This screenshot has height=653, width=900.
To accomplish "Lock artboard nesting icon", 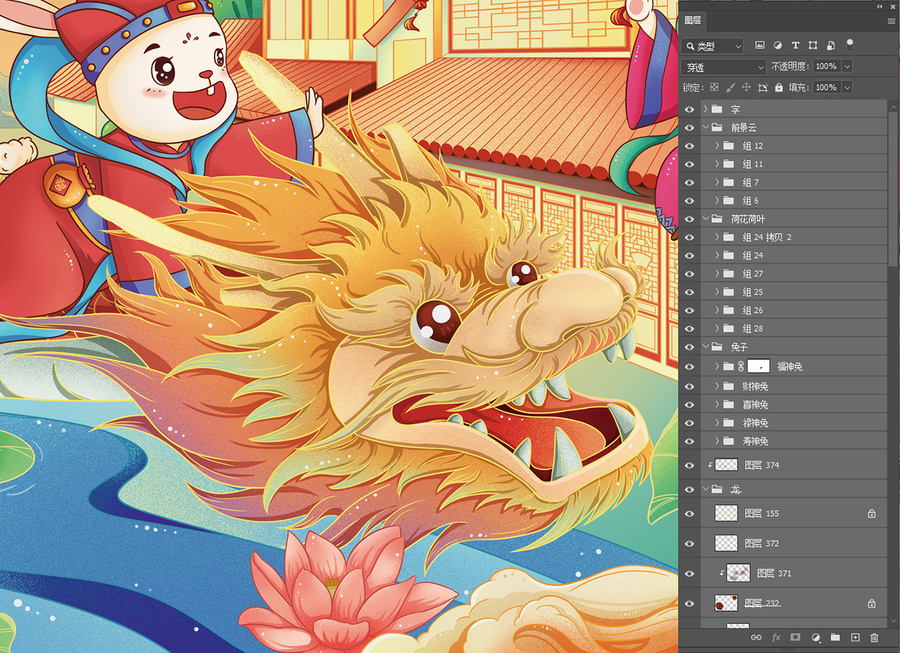I will tap(762, 87).
